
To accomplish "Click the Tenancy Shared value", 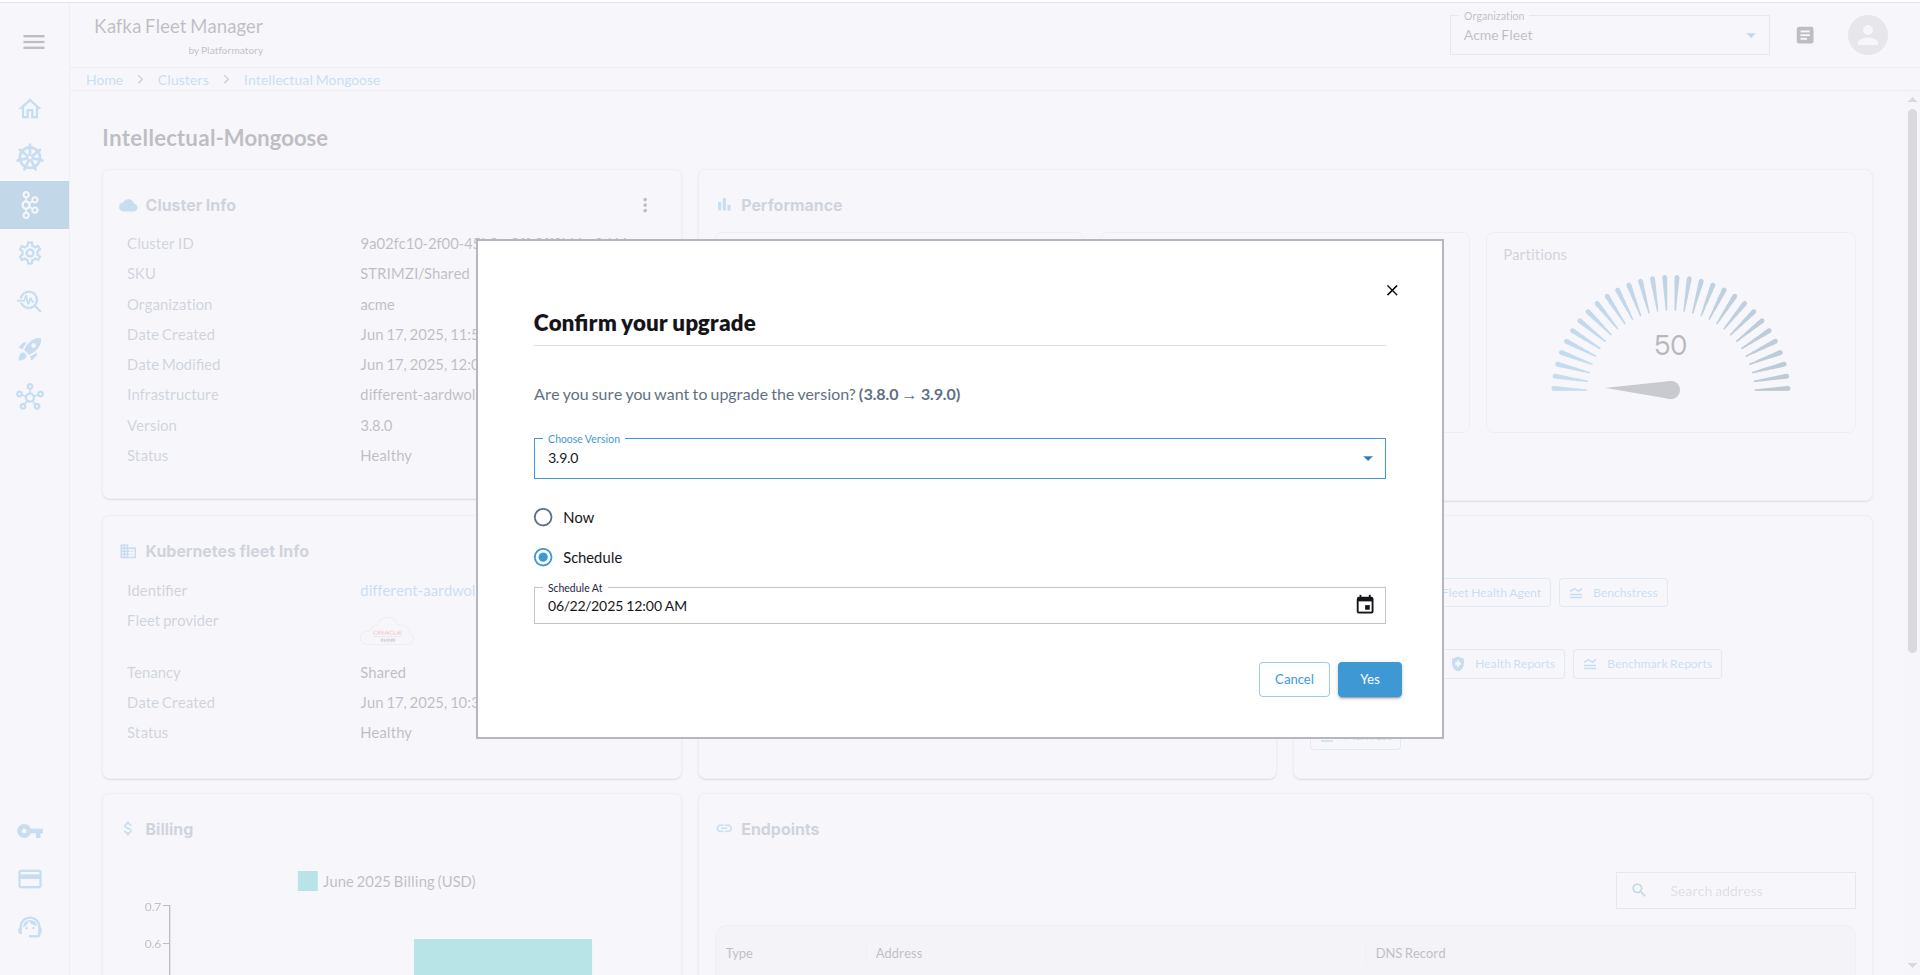I will [383, 672].
